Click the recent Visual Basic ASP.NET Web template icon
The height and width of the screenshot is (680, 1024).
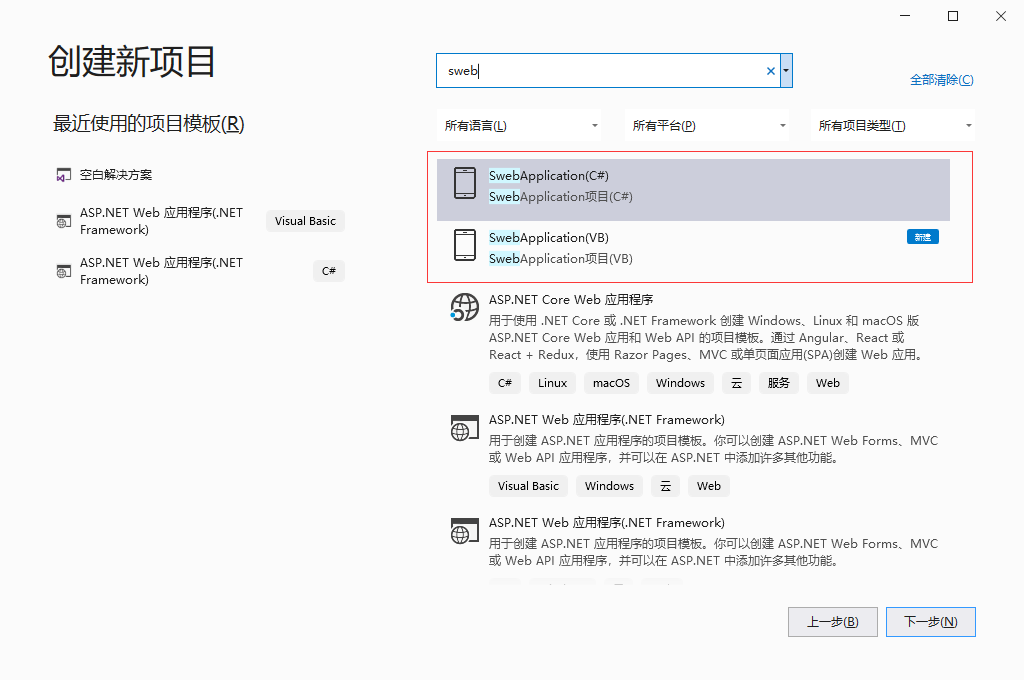tap(63, 221)
